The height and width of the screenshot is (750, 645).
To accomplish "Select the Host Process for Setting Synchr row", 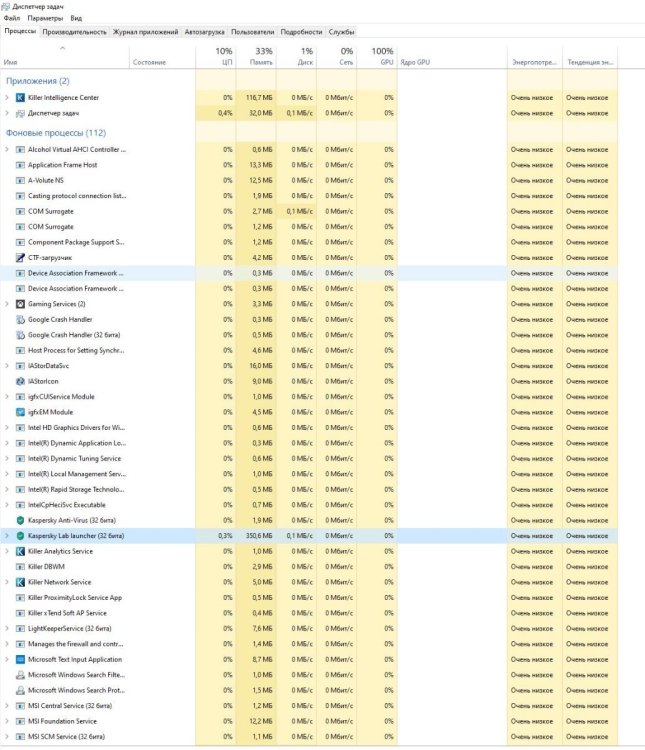I will 309,351.
